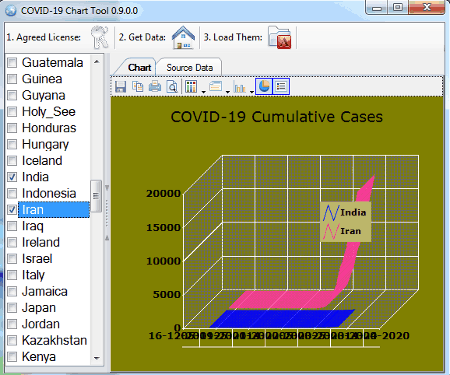Image resolution: width=450 pixels, height=375 pixels.
Task: Open the bar chart style dropdown arrow
Action: (x=252, y=92)
